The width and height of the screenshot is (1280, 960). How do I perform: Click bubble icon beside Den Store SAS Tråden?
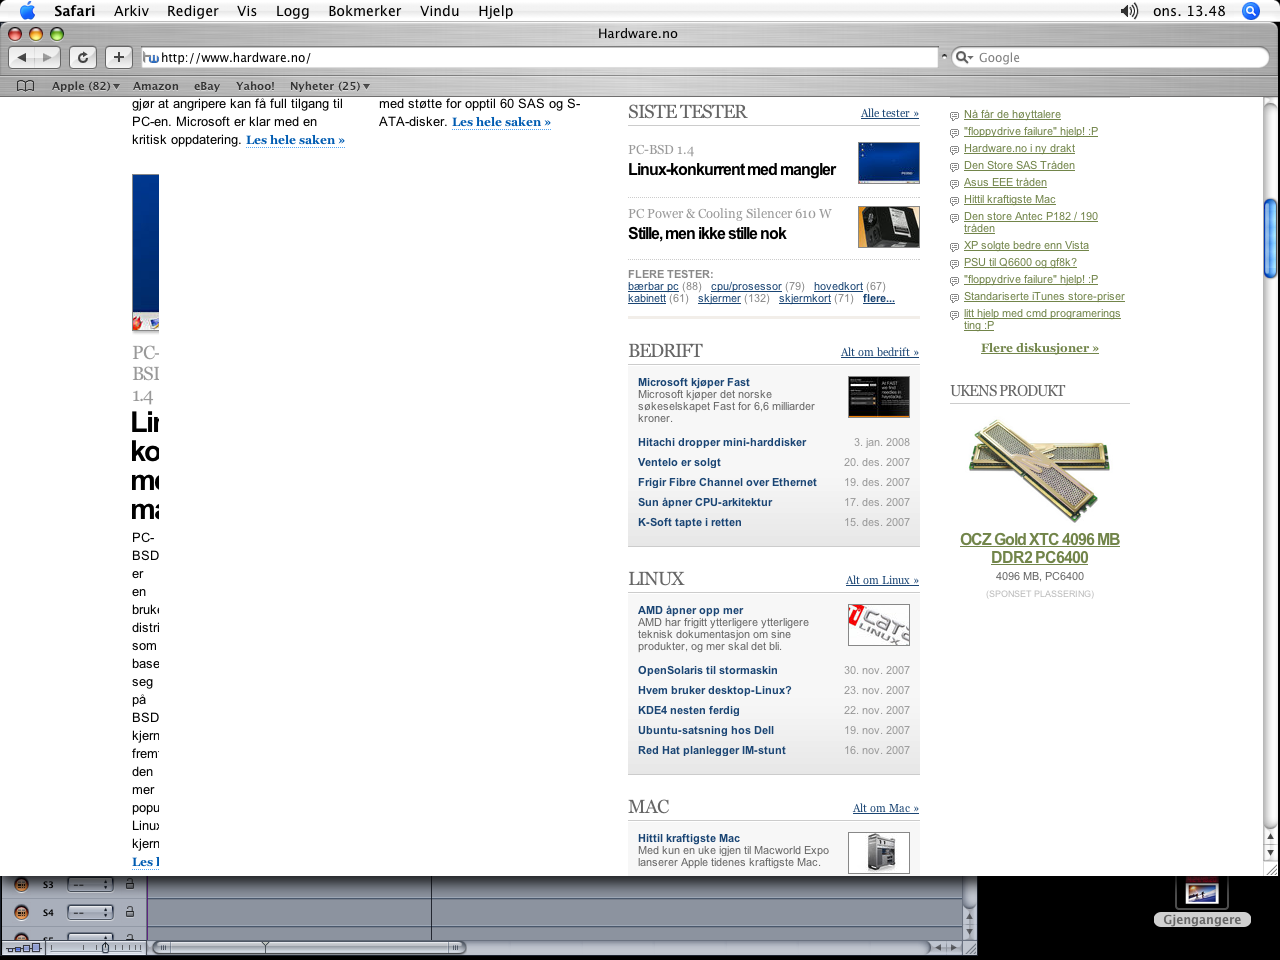[x=954, y=167]
